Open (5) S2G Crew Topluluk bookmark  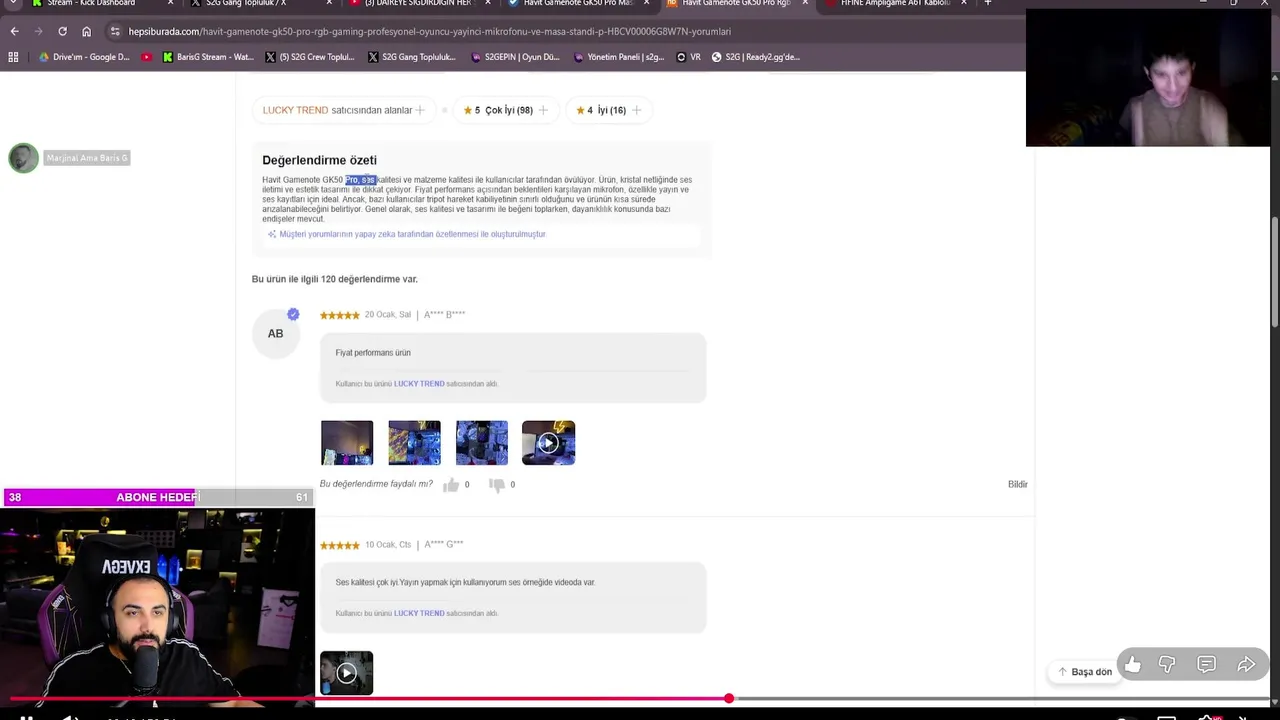310,57
